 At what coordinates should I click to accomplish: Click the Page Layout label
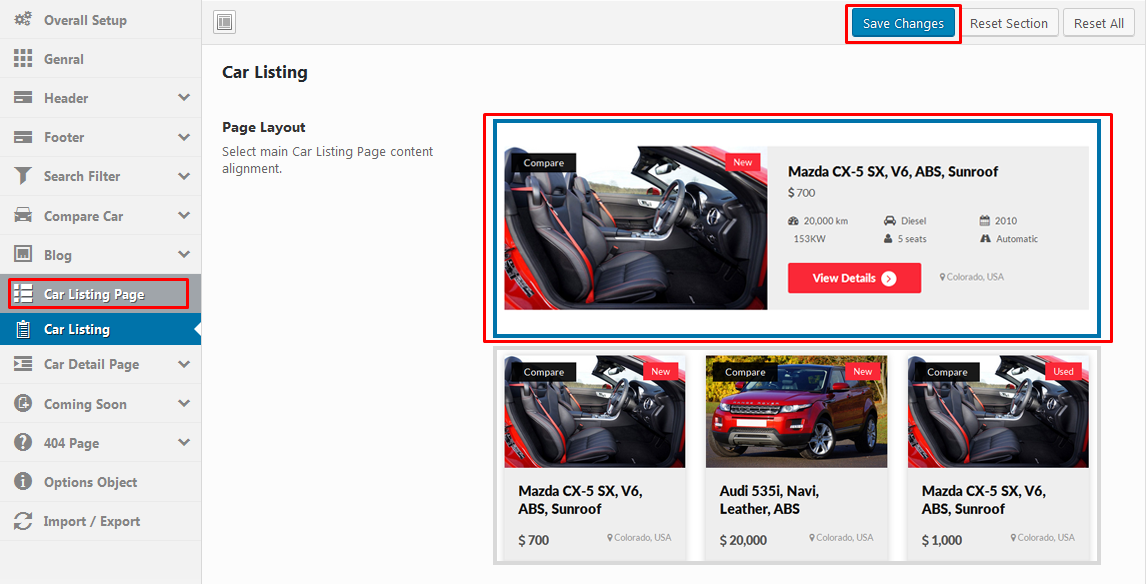(264, 127)
